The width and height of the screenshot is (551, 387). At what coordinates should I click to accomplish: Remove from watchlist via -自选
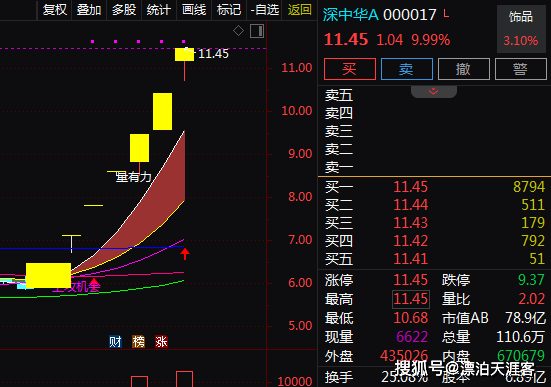click(x=265, y=10)
